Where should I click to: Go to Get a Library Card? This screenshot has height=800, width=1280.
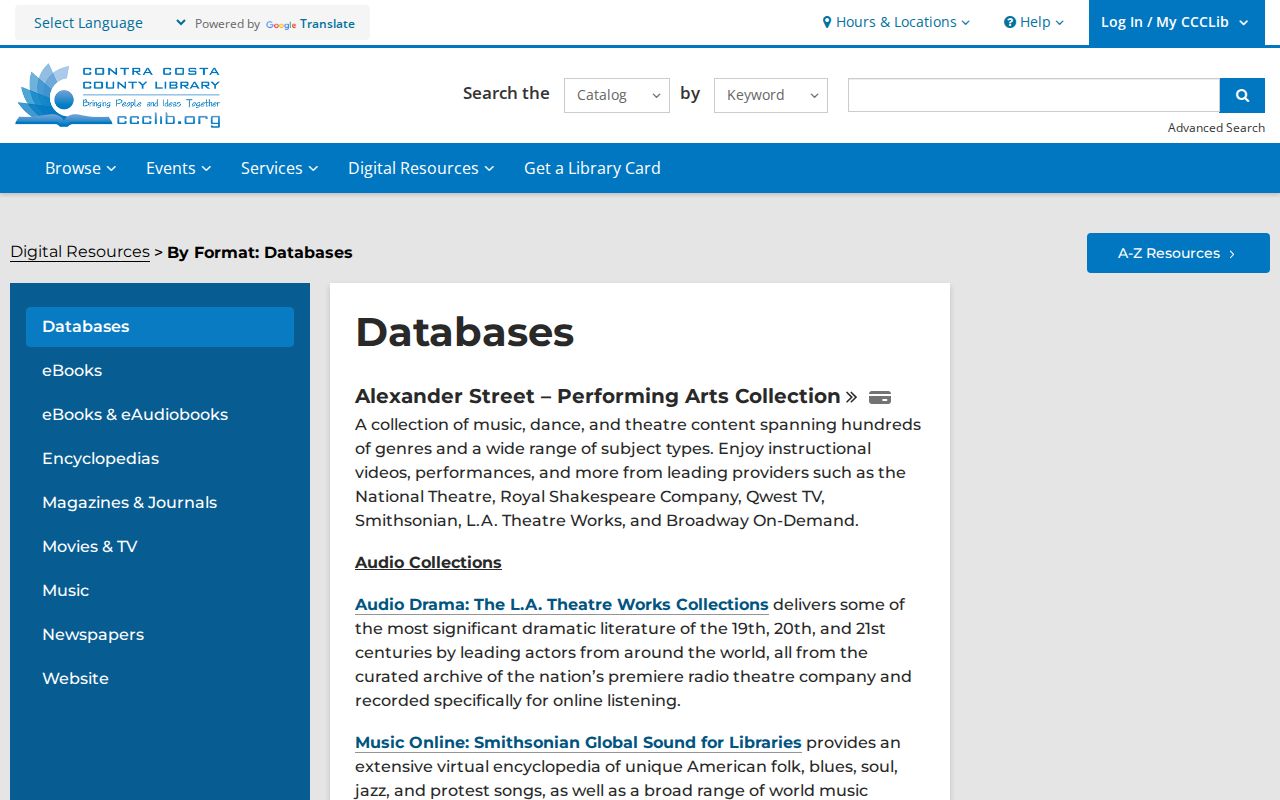(592, 168)
